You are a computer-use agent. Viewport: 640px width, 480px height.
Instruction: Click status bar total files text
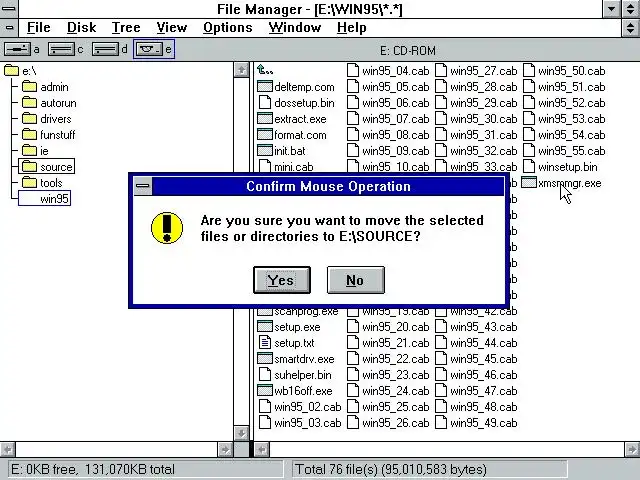pyautogui.click(x=391, y=469)
